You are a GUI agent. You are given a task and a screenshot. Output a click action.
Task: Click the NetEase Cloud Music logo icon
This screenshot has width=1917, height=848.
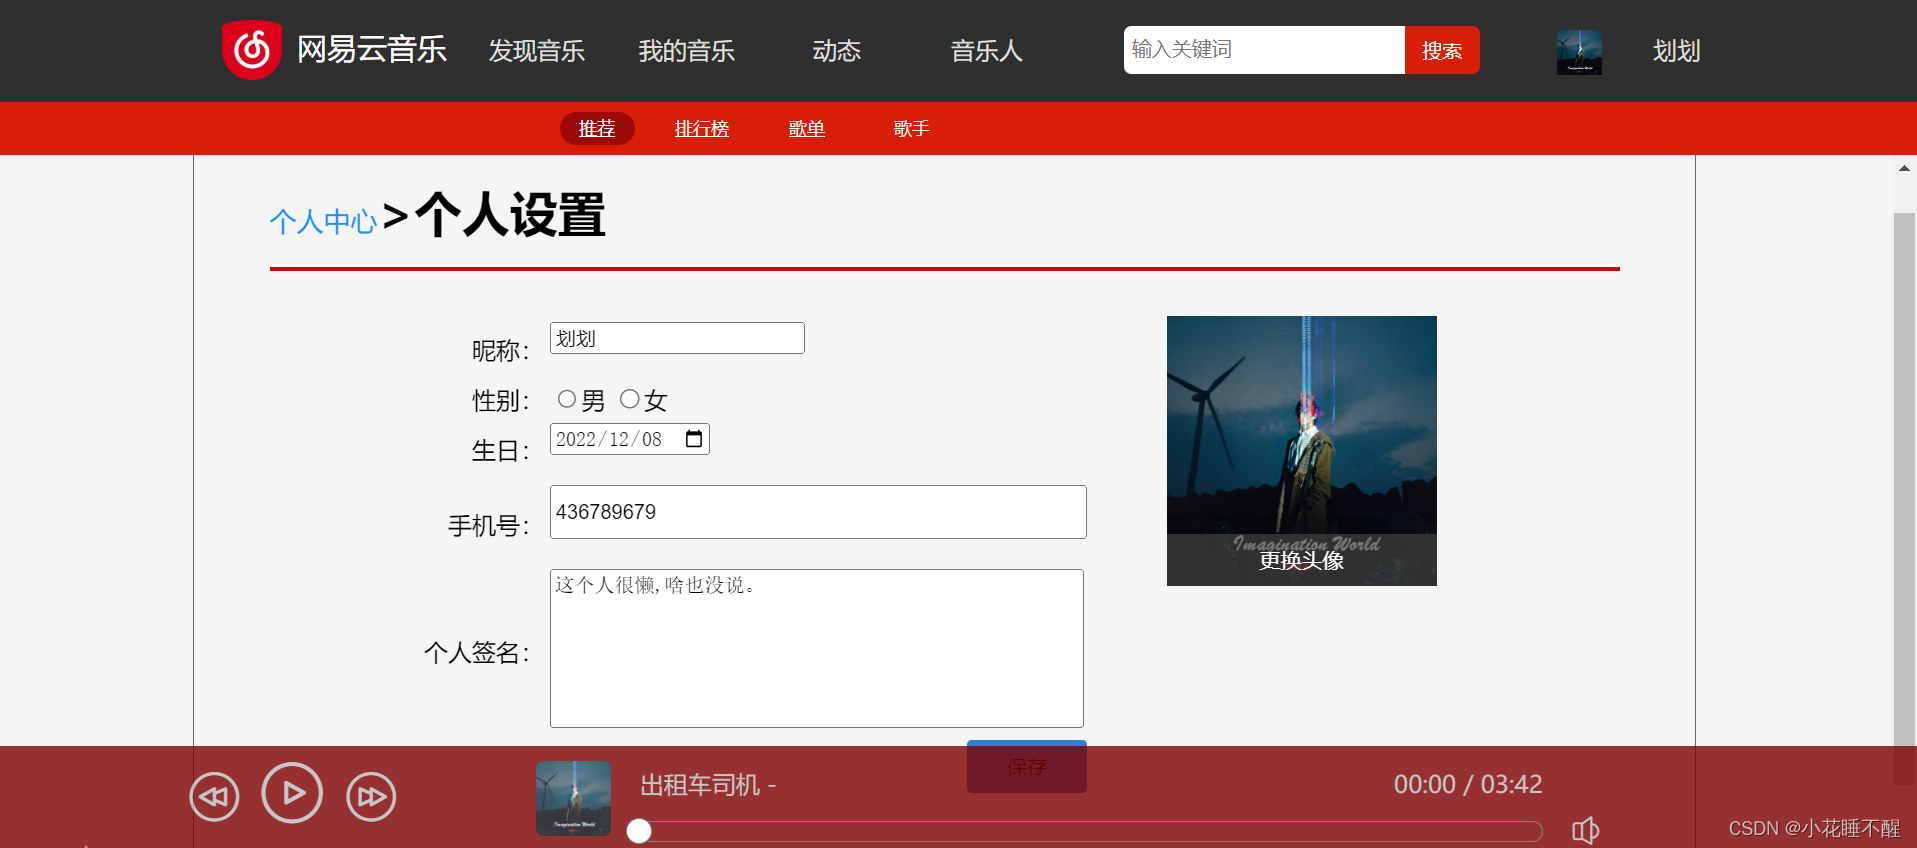251,50
